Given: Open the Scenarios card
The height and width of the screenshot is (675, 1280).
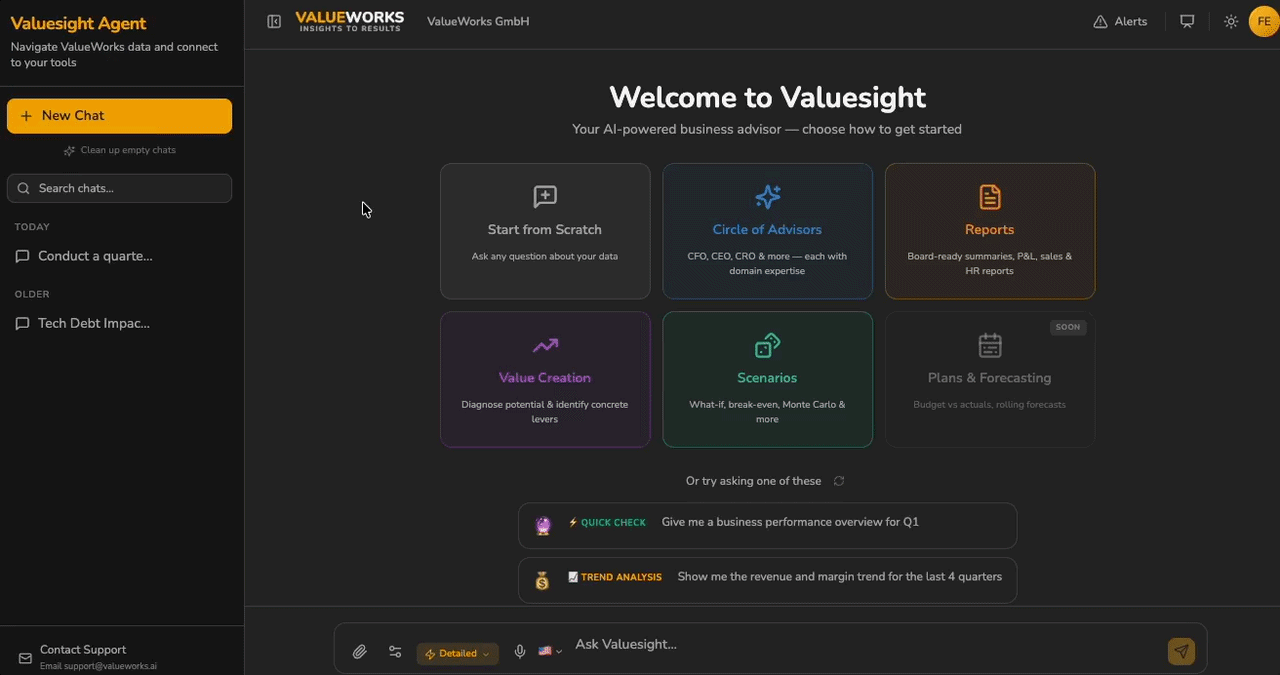Looking at the screenshot, I should (767, 379).
